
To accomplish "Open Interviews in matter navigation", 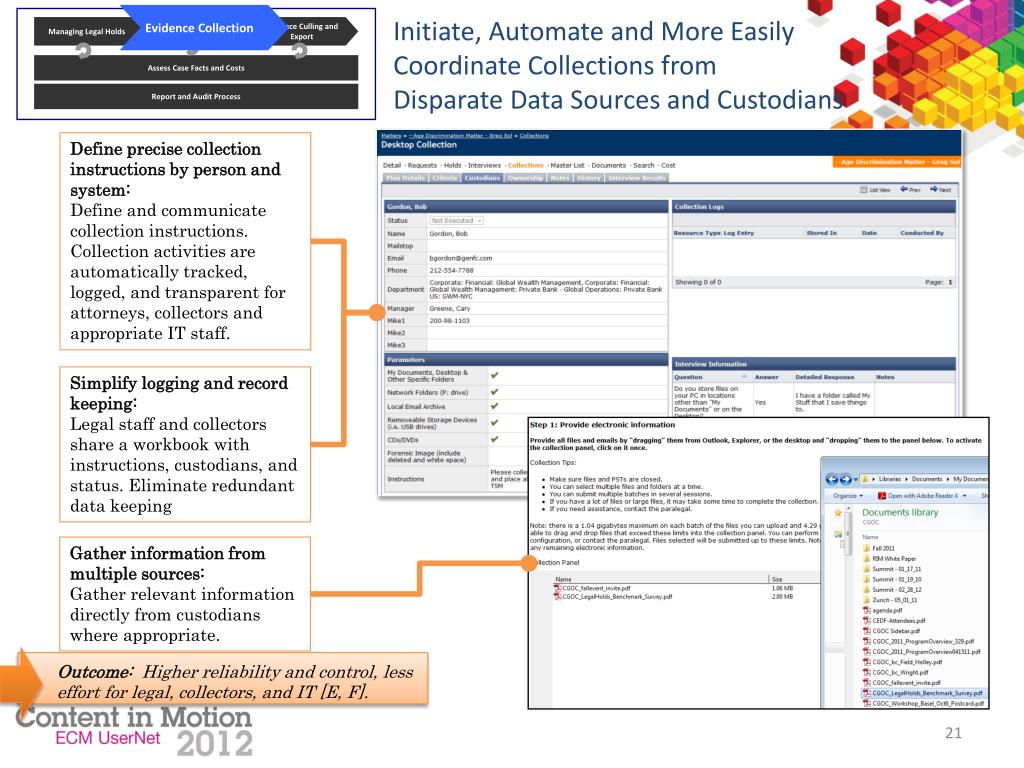I will click(x=484, y=165).
